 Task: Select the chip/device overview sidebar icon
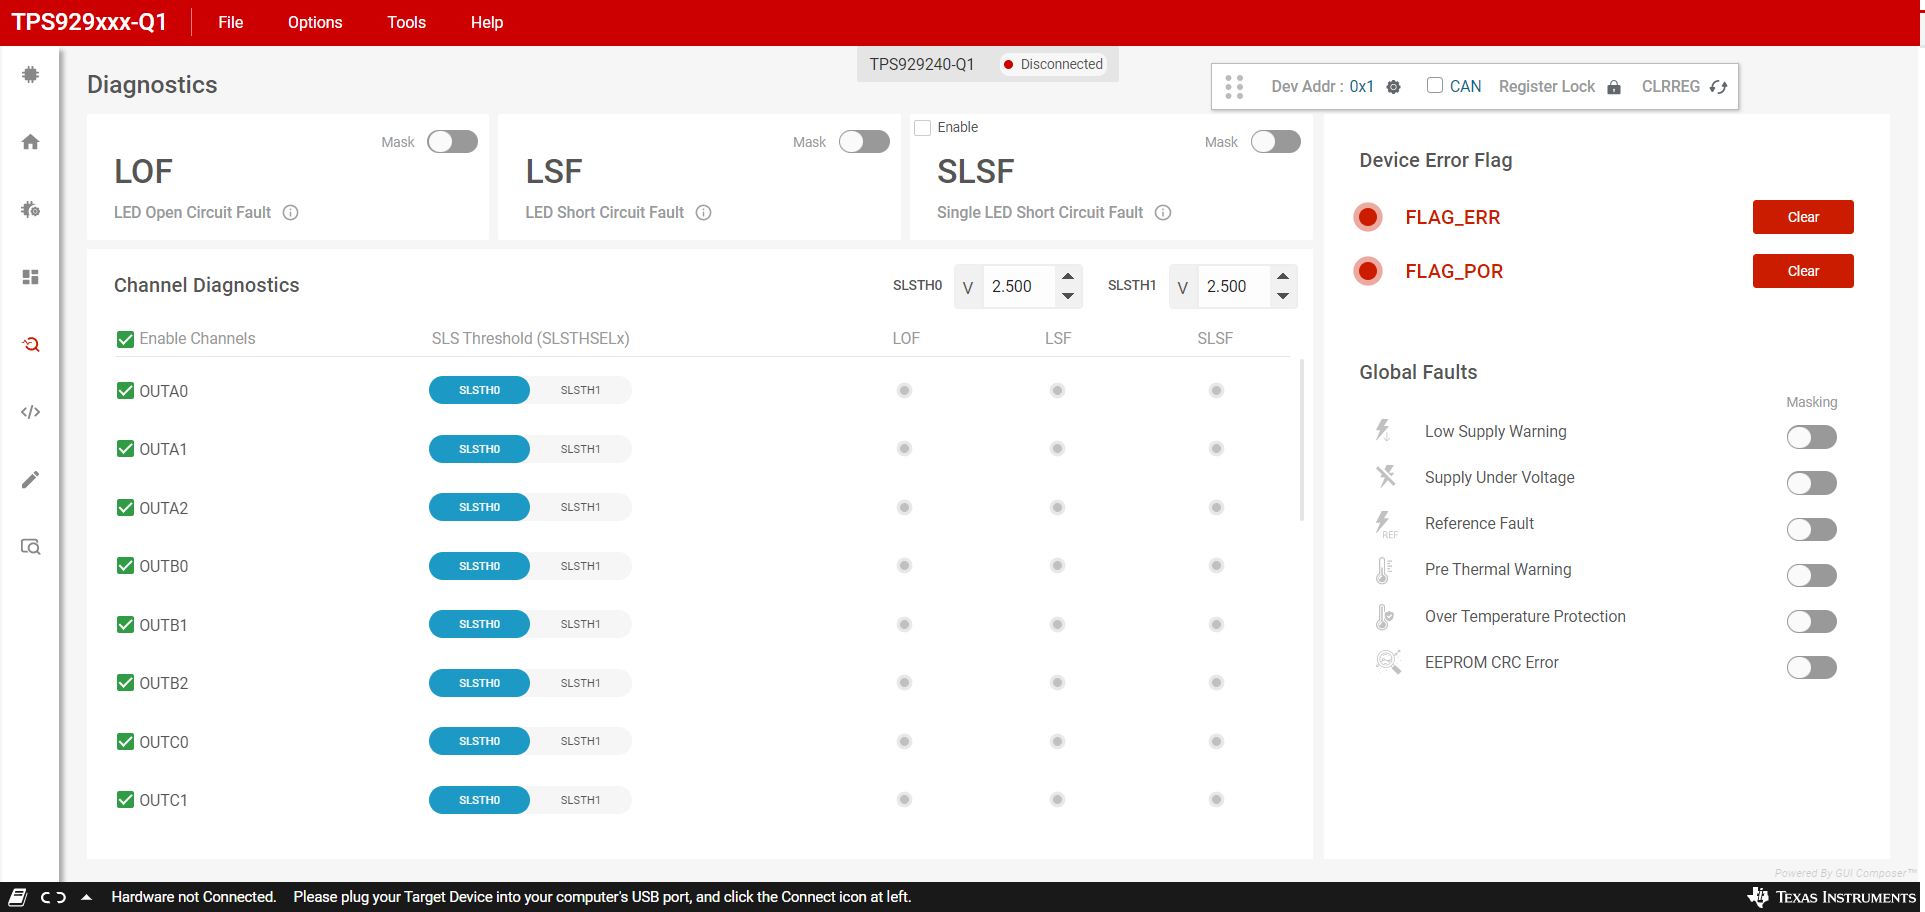click(31, 75)
